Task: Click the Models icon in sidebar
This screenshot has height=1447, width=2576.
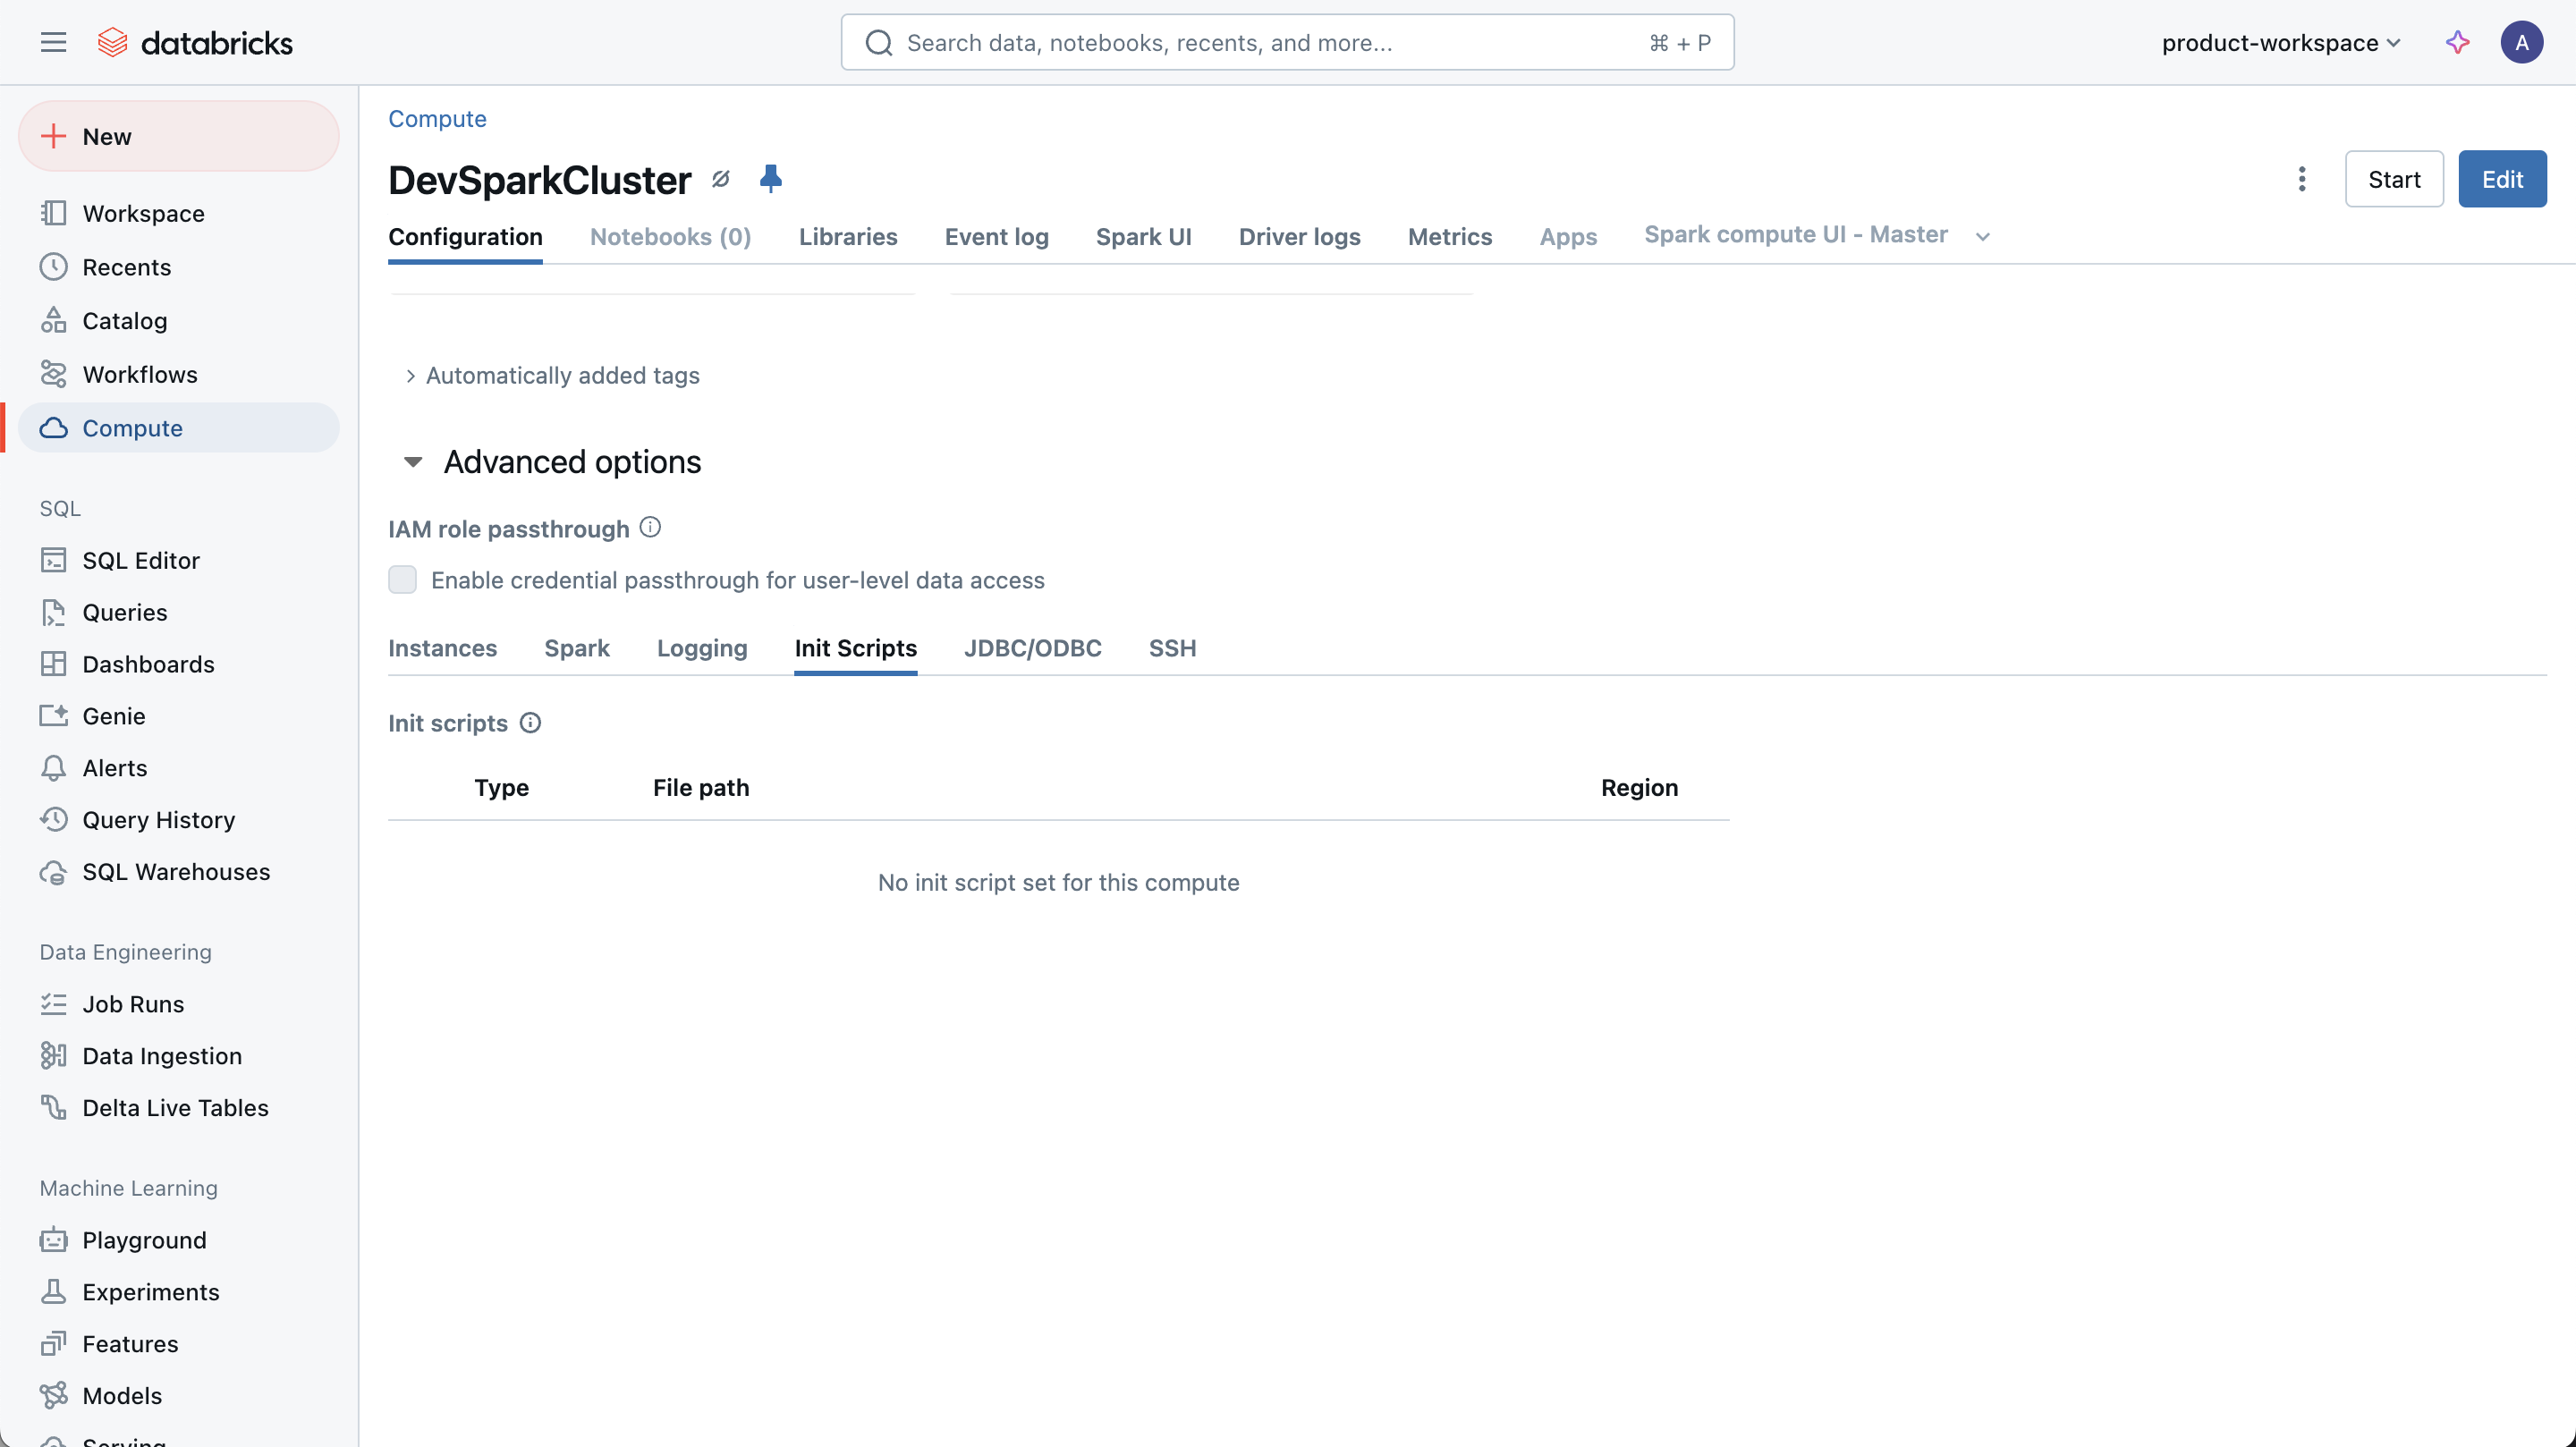Action: tap(53, 1396)
